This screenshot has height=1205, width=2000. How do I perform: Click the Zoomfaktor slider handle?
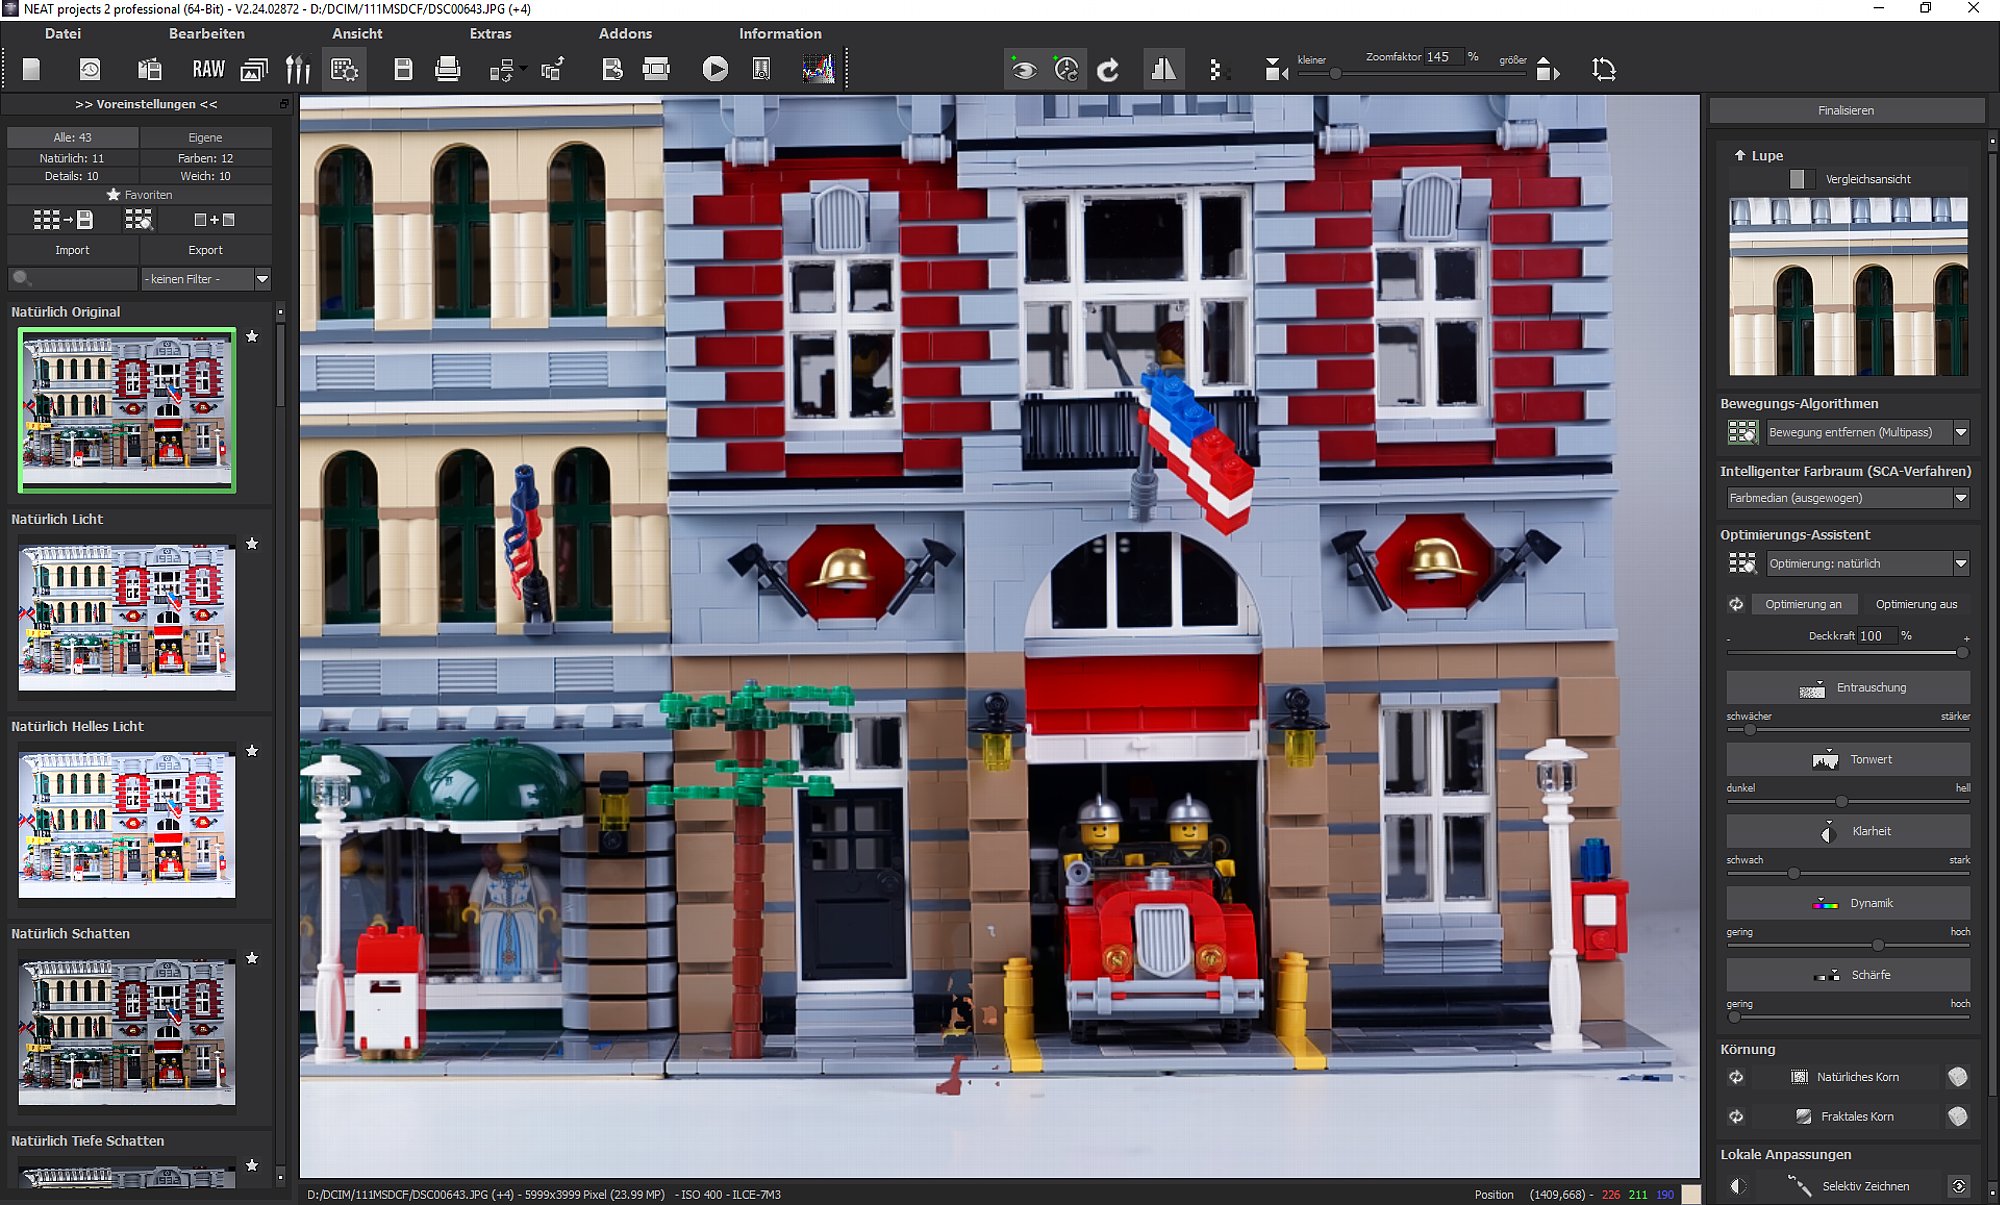(x=1335, y=74)
